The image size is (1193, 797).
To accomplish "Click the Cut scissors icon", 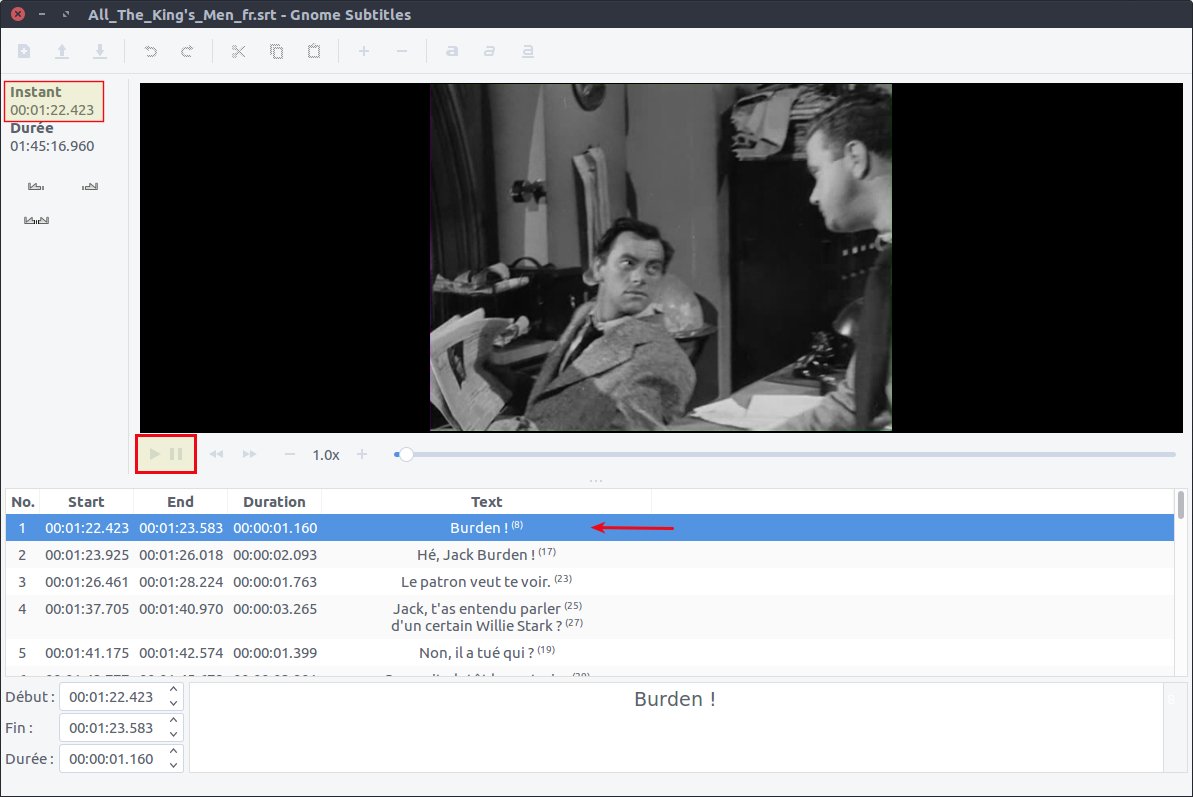I will pyautogui.click(x=239, y=51).
